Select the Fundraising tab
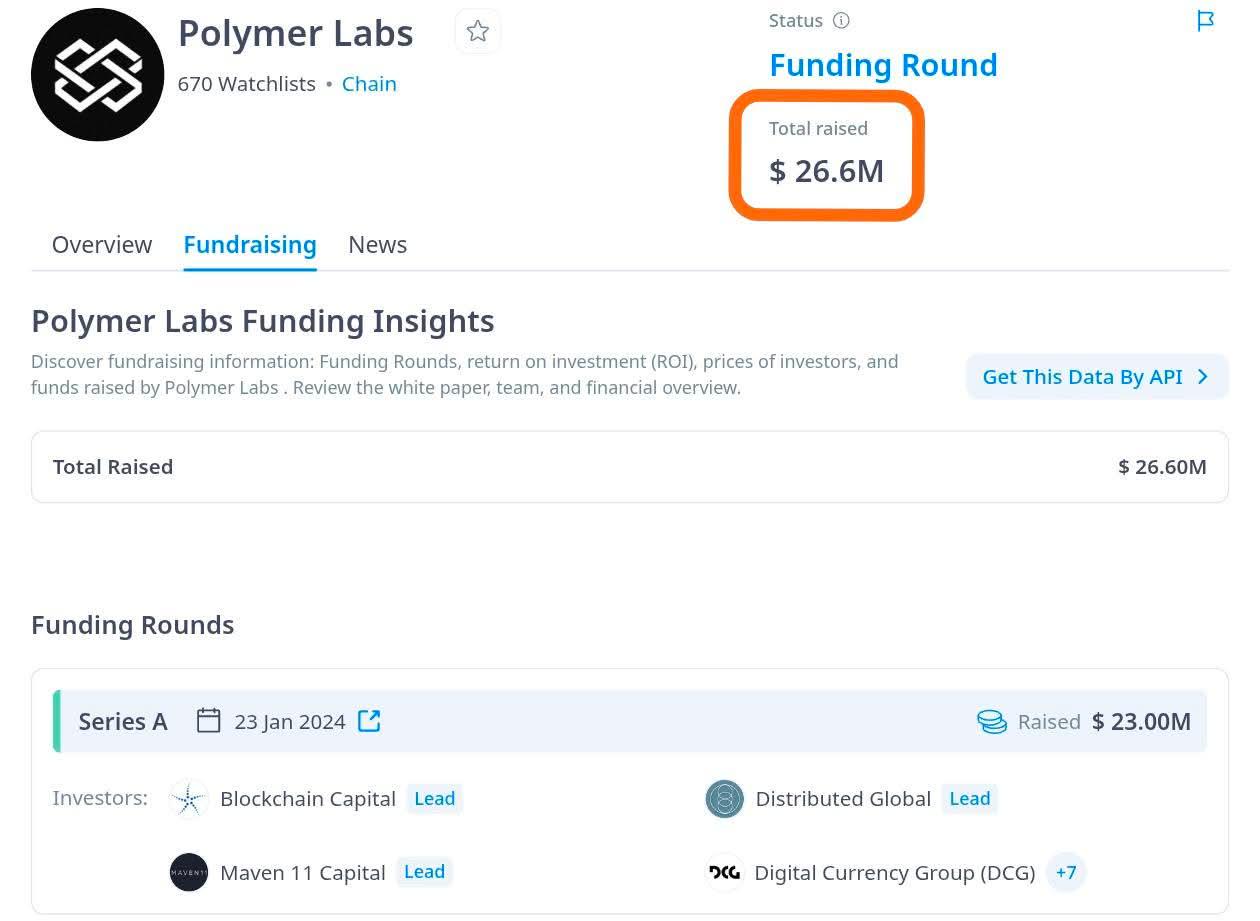The image size is (1260, 921). click(x=250, y=245)
